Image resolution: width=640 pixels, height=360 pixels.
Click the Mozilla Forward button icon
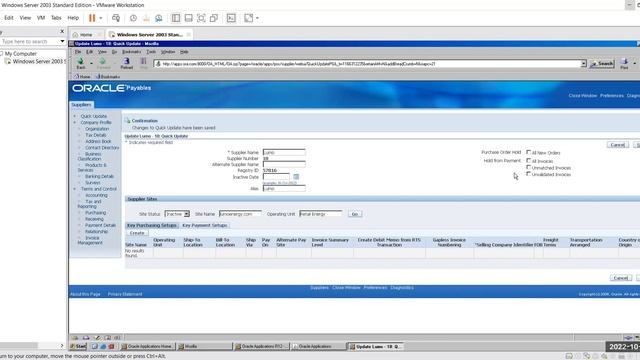[104, 63]
